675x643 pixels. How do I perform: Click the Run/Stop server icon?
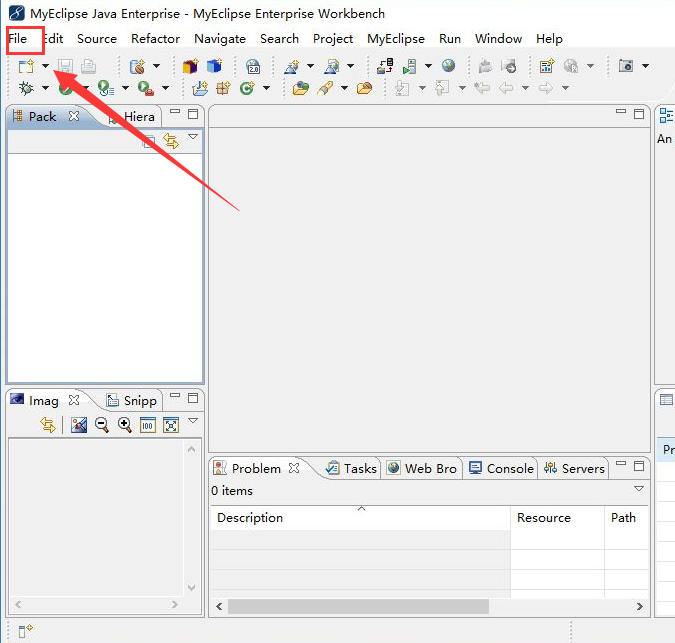409,66
